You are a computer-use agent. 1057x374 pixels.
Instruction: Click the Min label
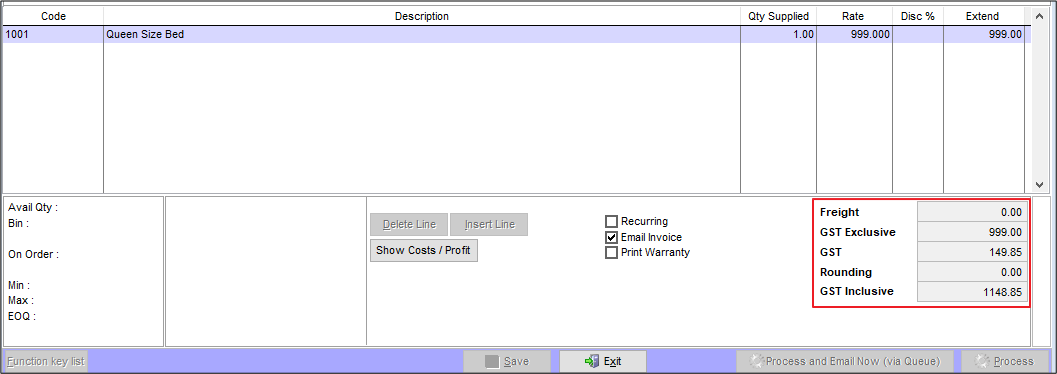(x=19, y=285)
